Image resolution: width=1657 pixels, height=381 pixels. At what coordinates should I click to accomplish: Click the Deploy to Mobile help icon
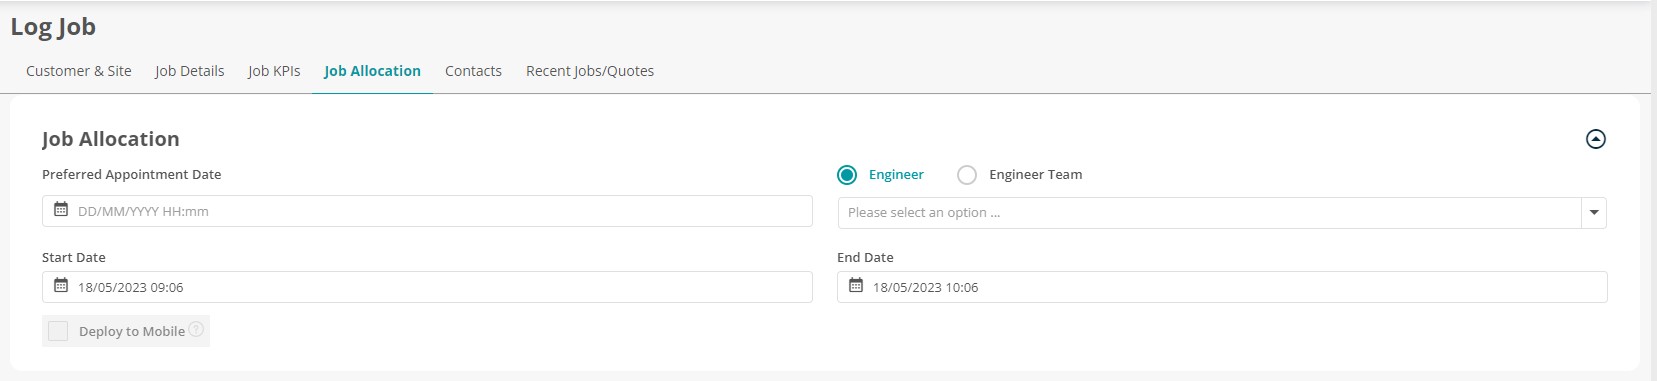click(196, 329)
